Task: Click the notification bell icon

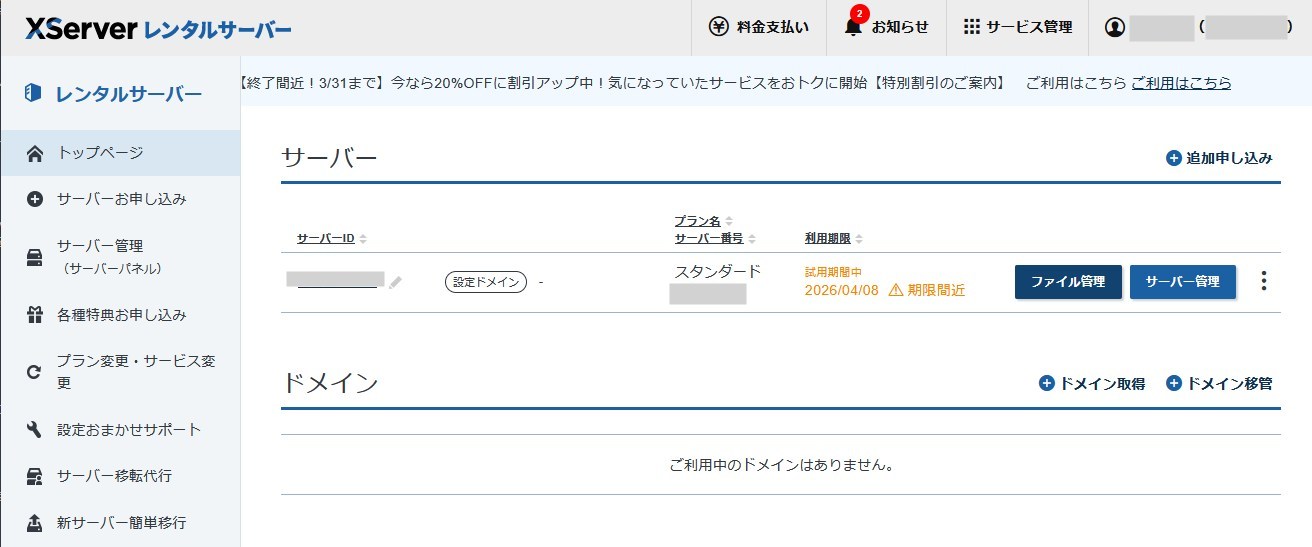Action: pos(853,28)
